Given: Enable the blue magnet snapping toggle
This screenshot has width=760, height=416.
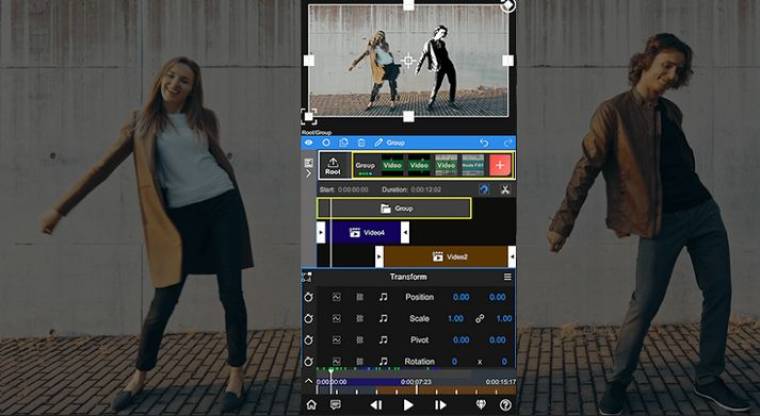Looking at the screenshot, I should (x=484, y=189).
